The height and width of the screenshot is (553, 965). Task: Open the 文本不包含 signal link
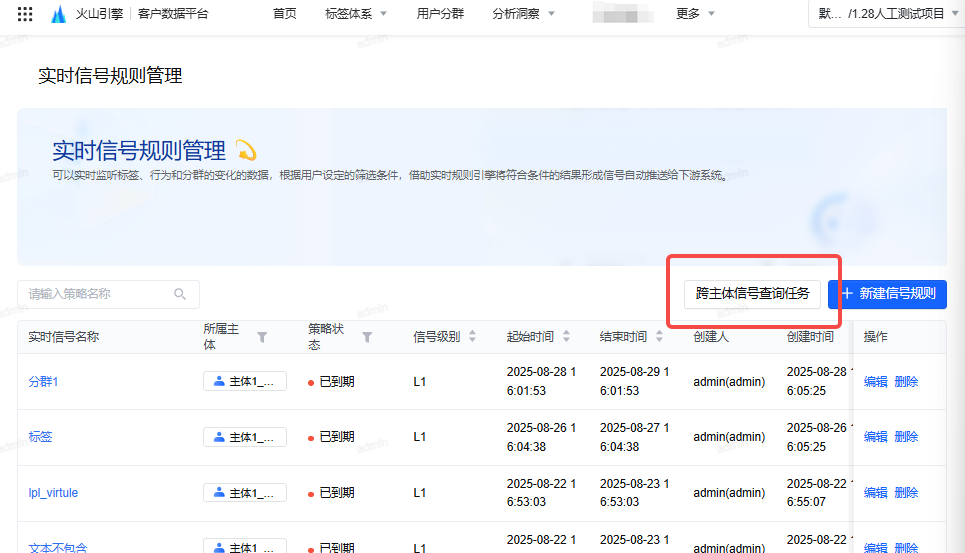coord(58,547)
